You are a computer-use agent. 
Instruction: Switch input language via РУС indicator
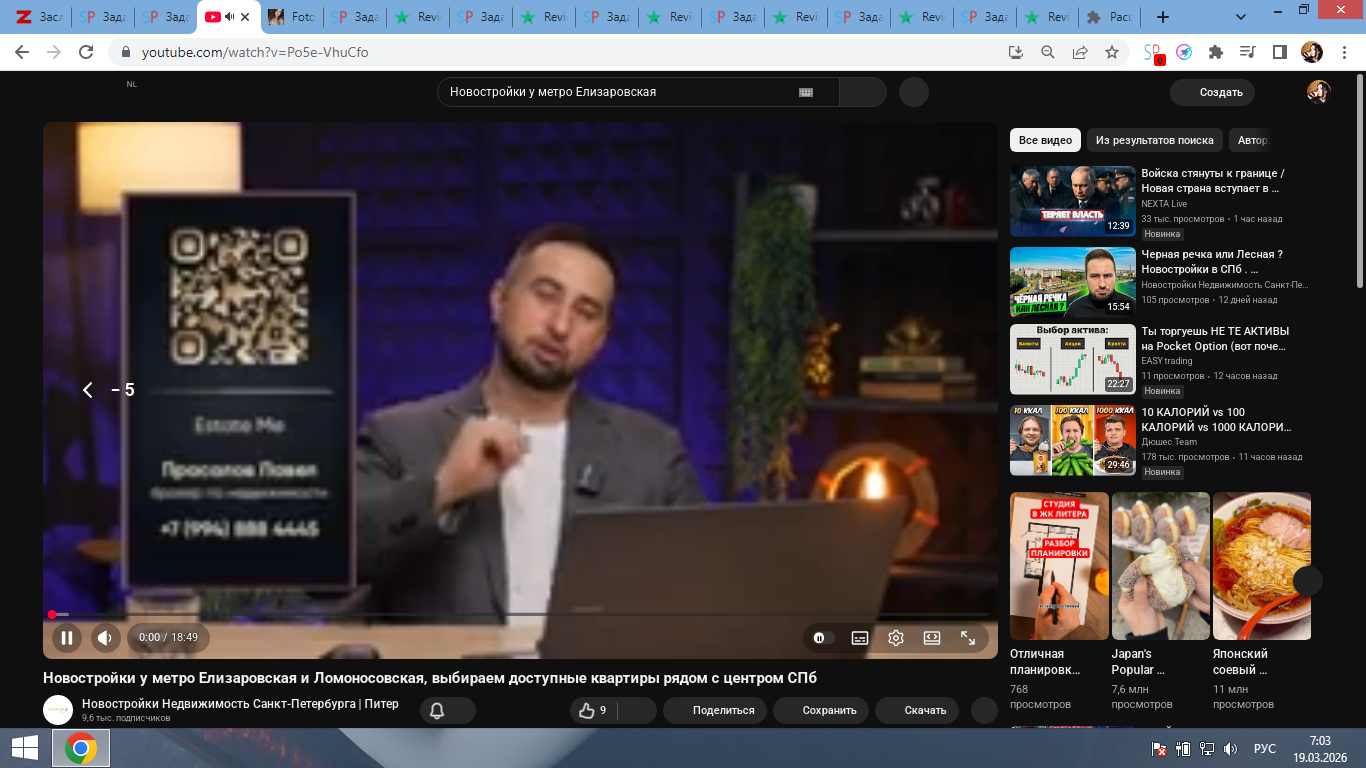1265,749
